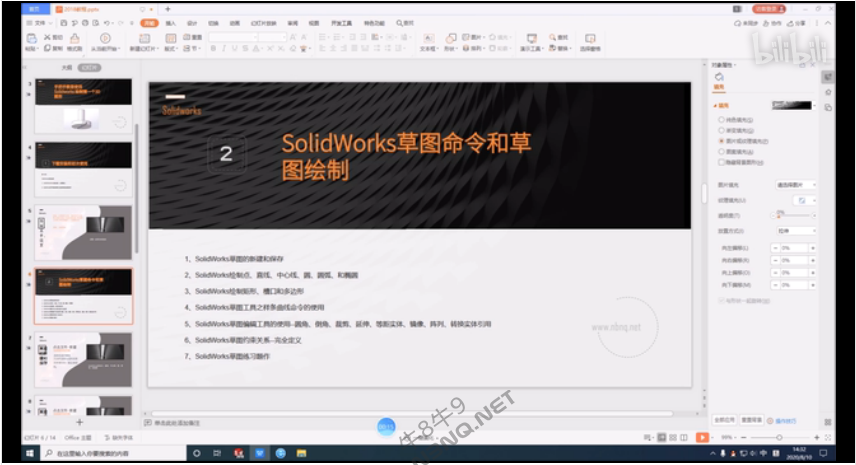
Task: Click the Share (分享) button
Action: pos(796,23)
